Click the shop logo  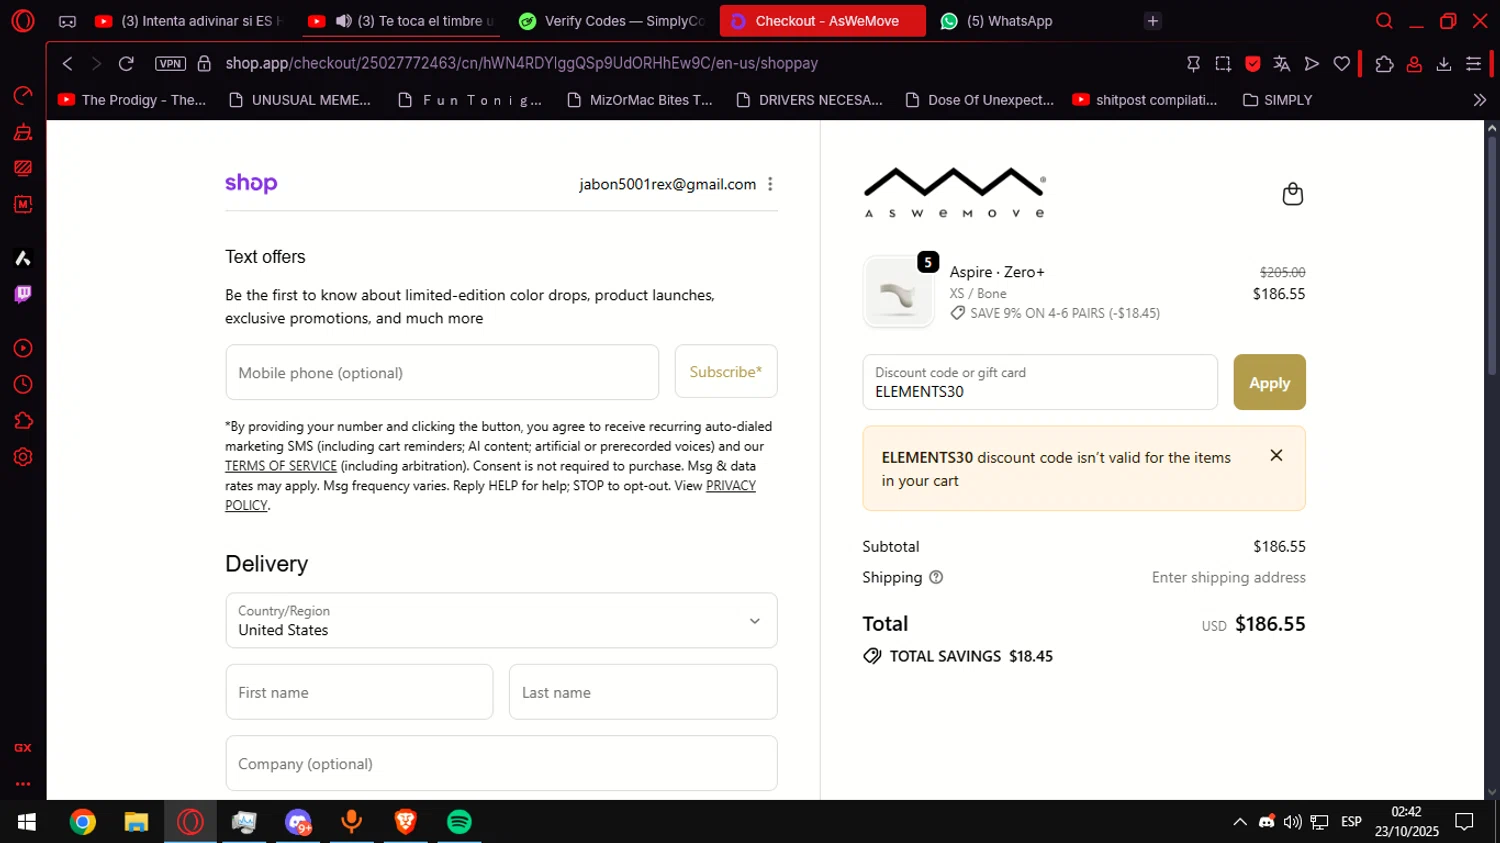[251, 183]
